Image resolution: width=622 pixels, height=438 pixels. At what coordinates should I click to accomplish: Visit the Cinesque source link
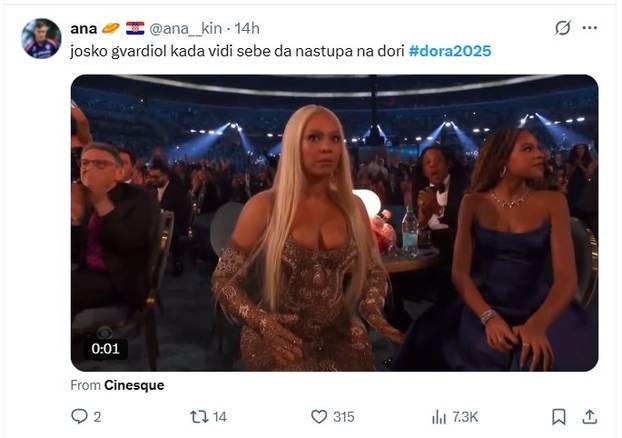[133, 385]
